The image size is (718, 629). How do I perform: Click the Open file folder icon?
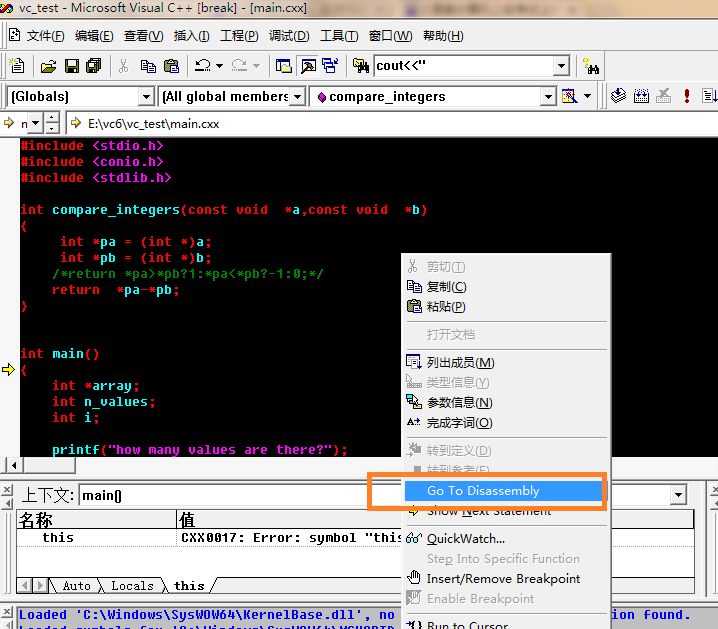click(x=48, y=66)
